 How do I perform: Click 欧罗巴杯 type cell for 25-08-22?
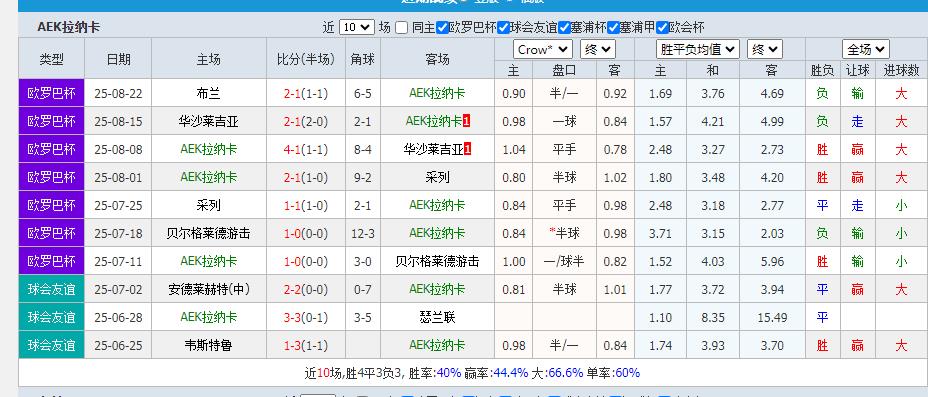coord(51,93)
